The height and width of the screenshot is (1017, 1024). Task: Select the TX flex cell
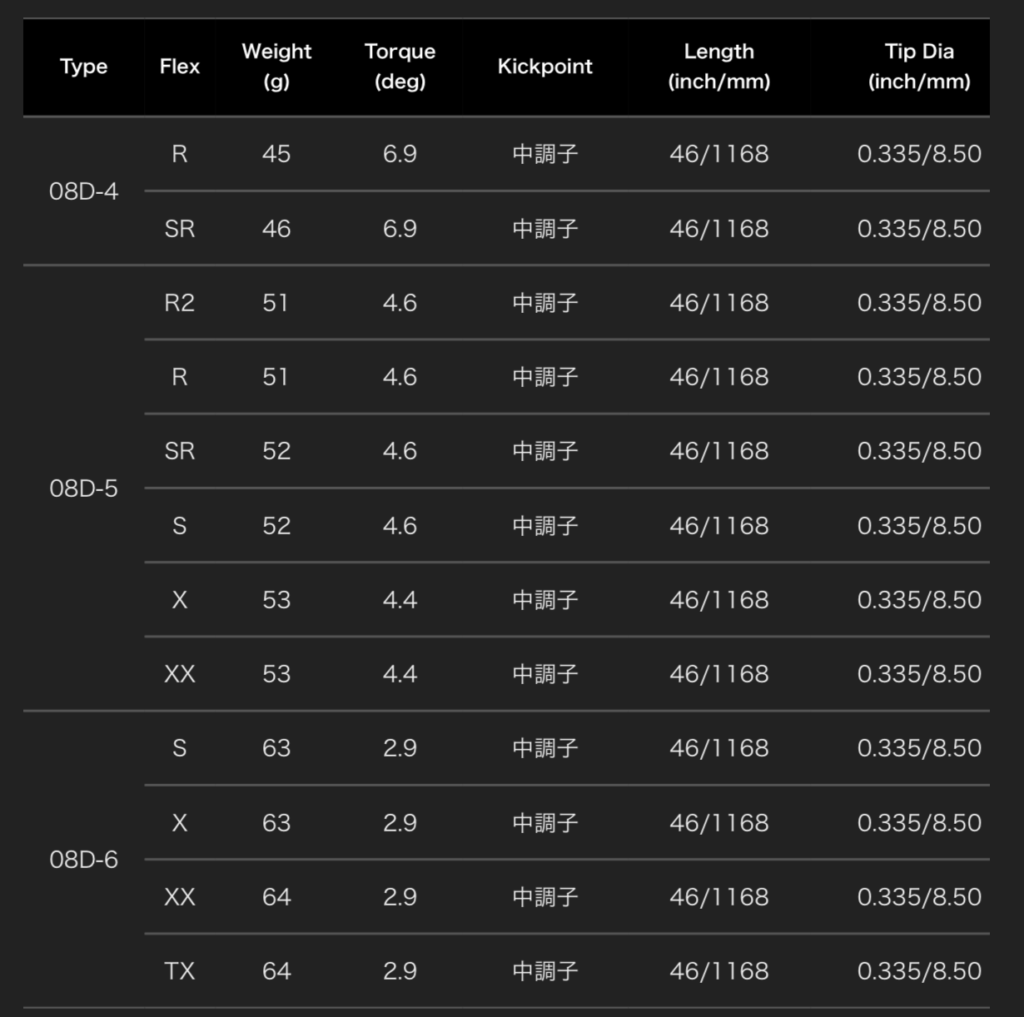coord(180,971)
